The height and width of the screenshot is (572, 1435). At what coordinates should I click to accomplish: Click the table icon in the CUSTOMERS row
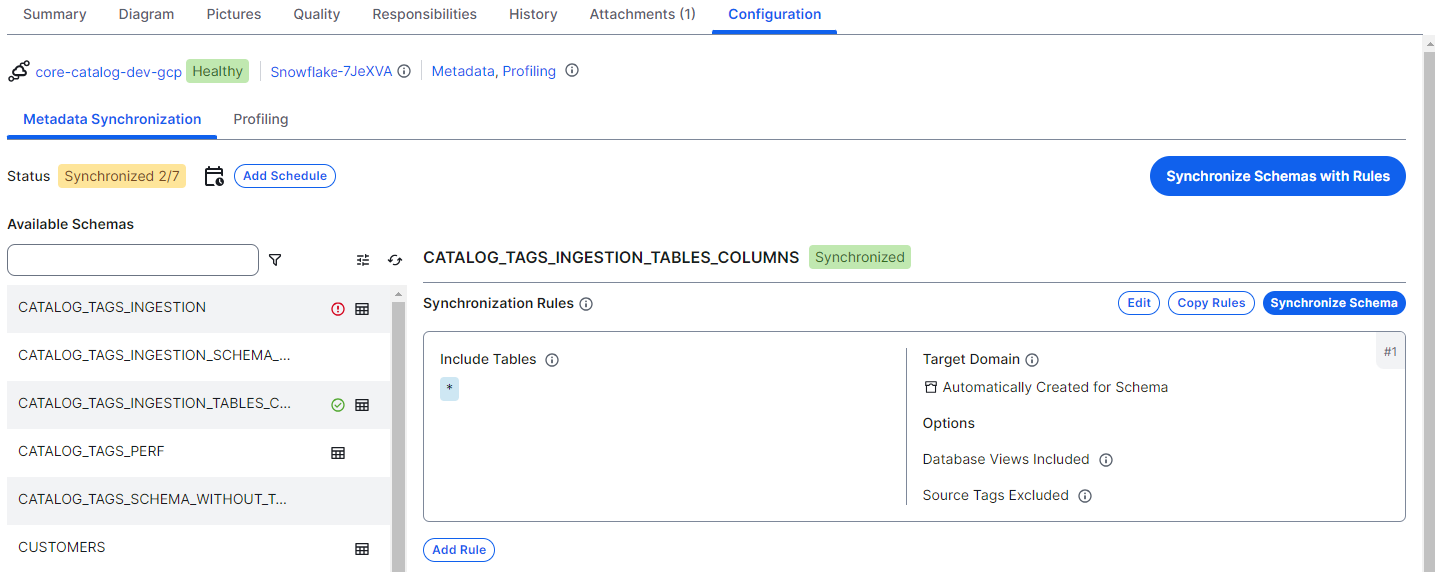362,549
